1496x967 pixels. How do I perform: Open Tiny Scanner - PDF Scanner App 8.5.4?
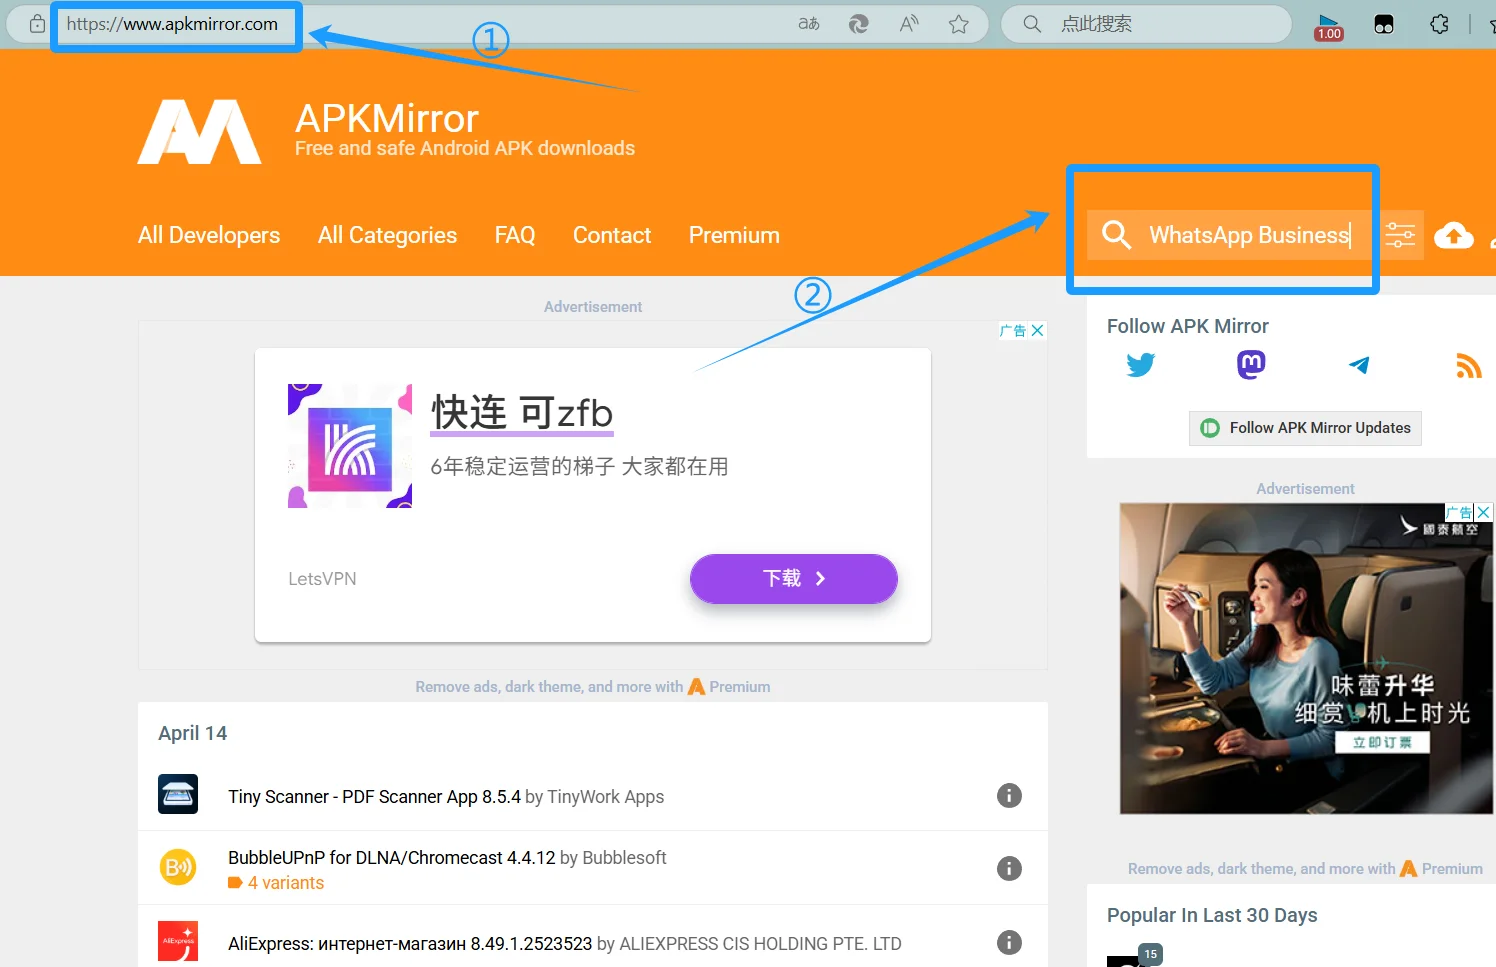point(374,797)
